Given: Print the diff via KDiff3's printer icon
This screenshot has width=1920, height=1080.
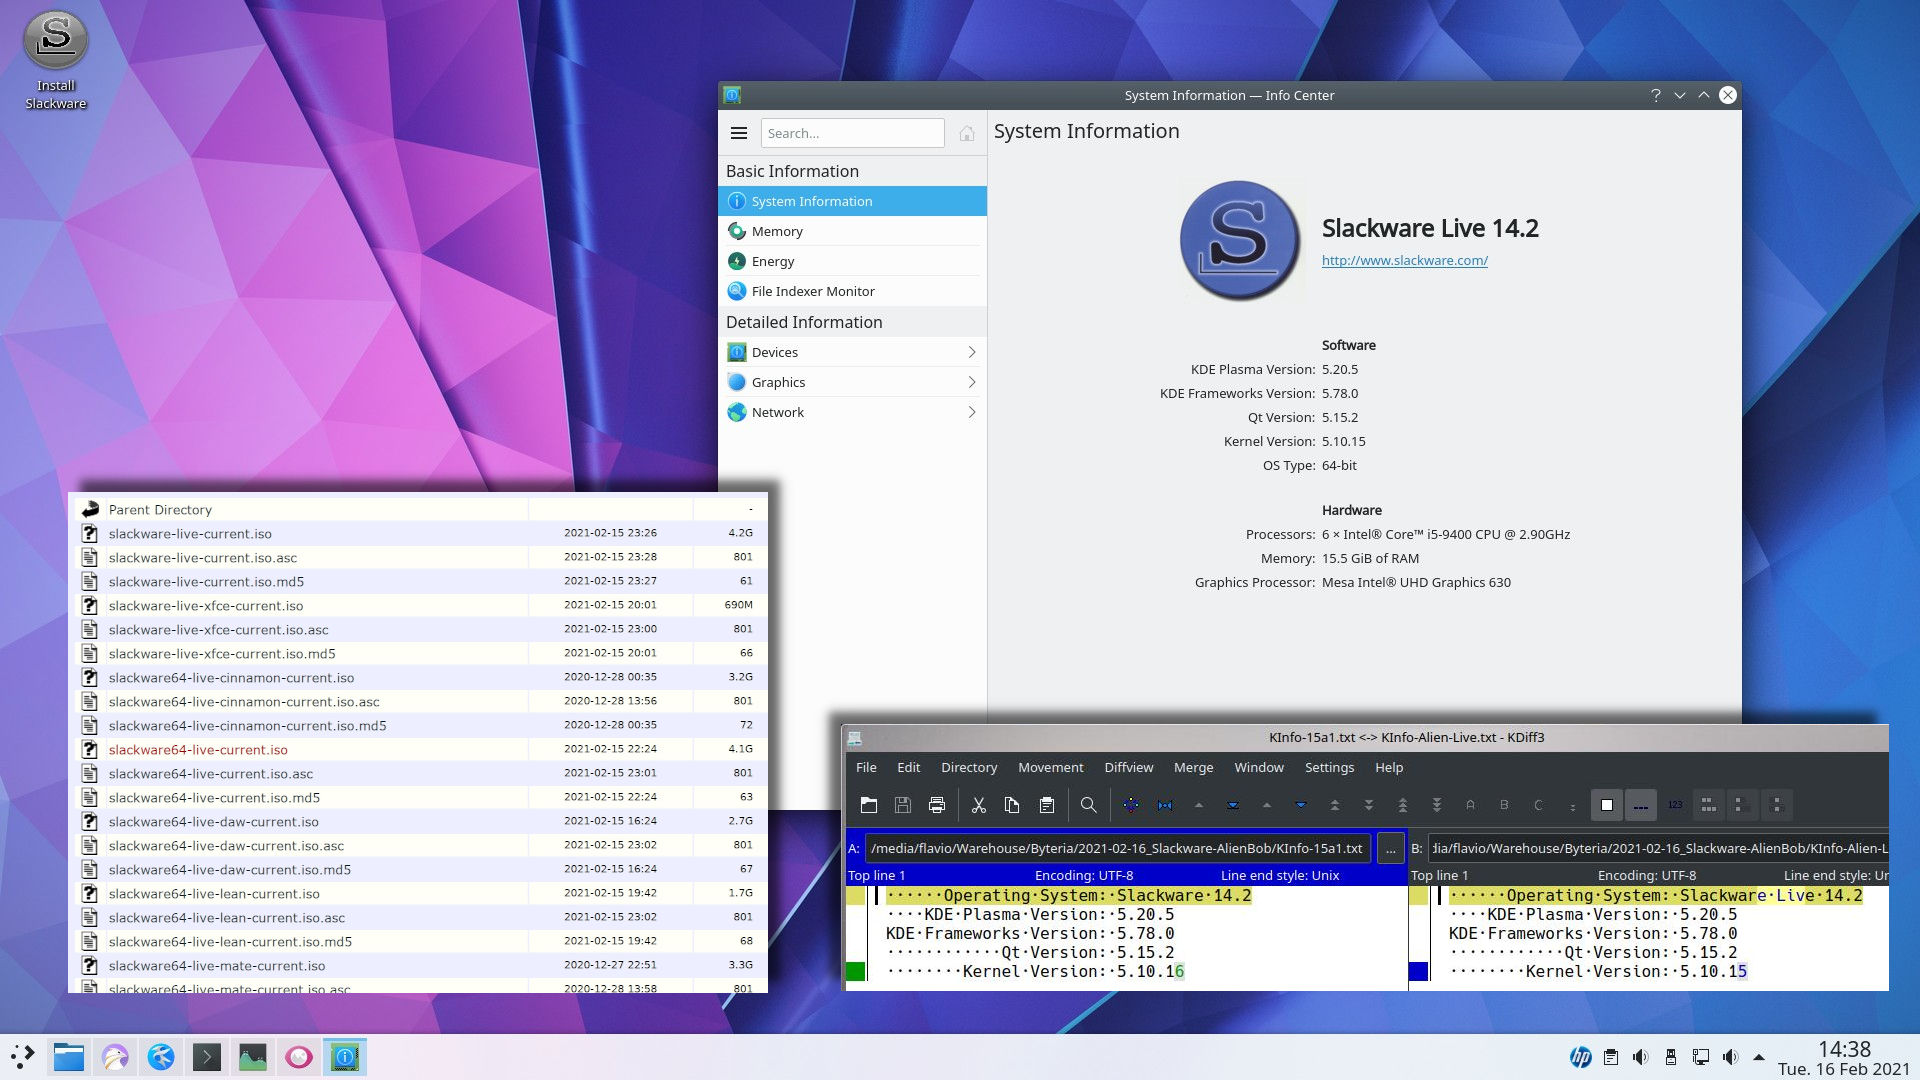Looking at the screenshot, I should click(x=936, y=805).
